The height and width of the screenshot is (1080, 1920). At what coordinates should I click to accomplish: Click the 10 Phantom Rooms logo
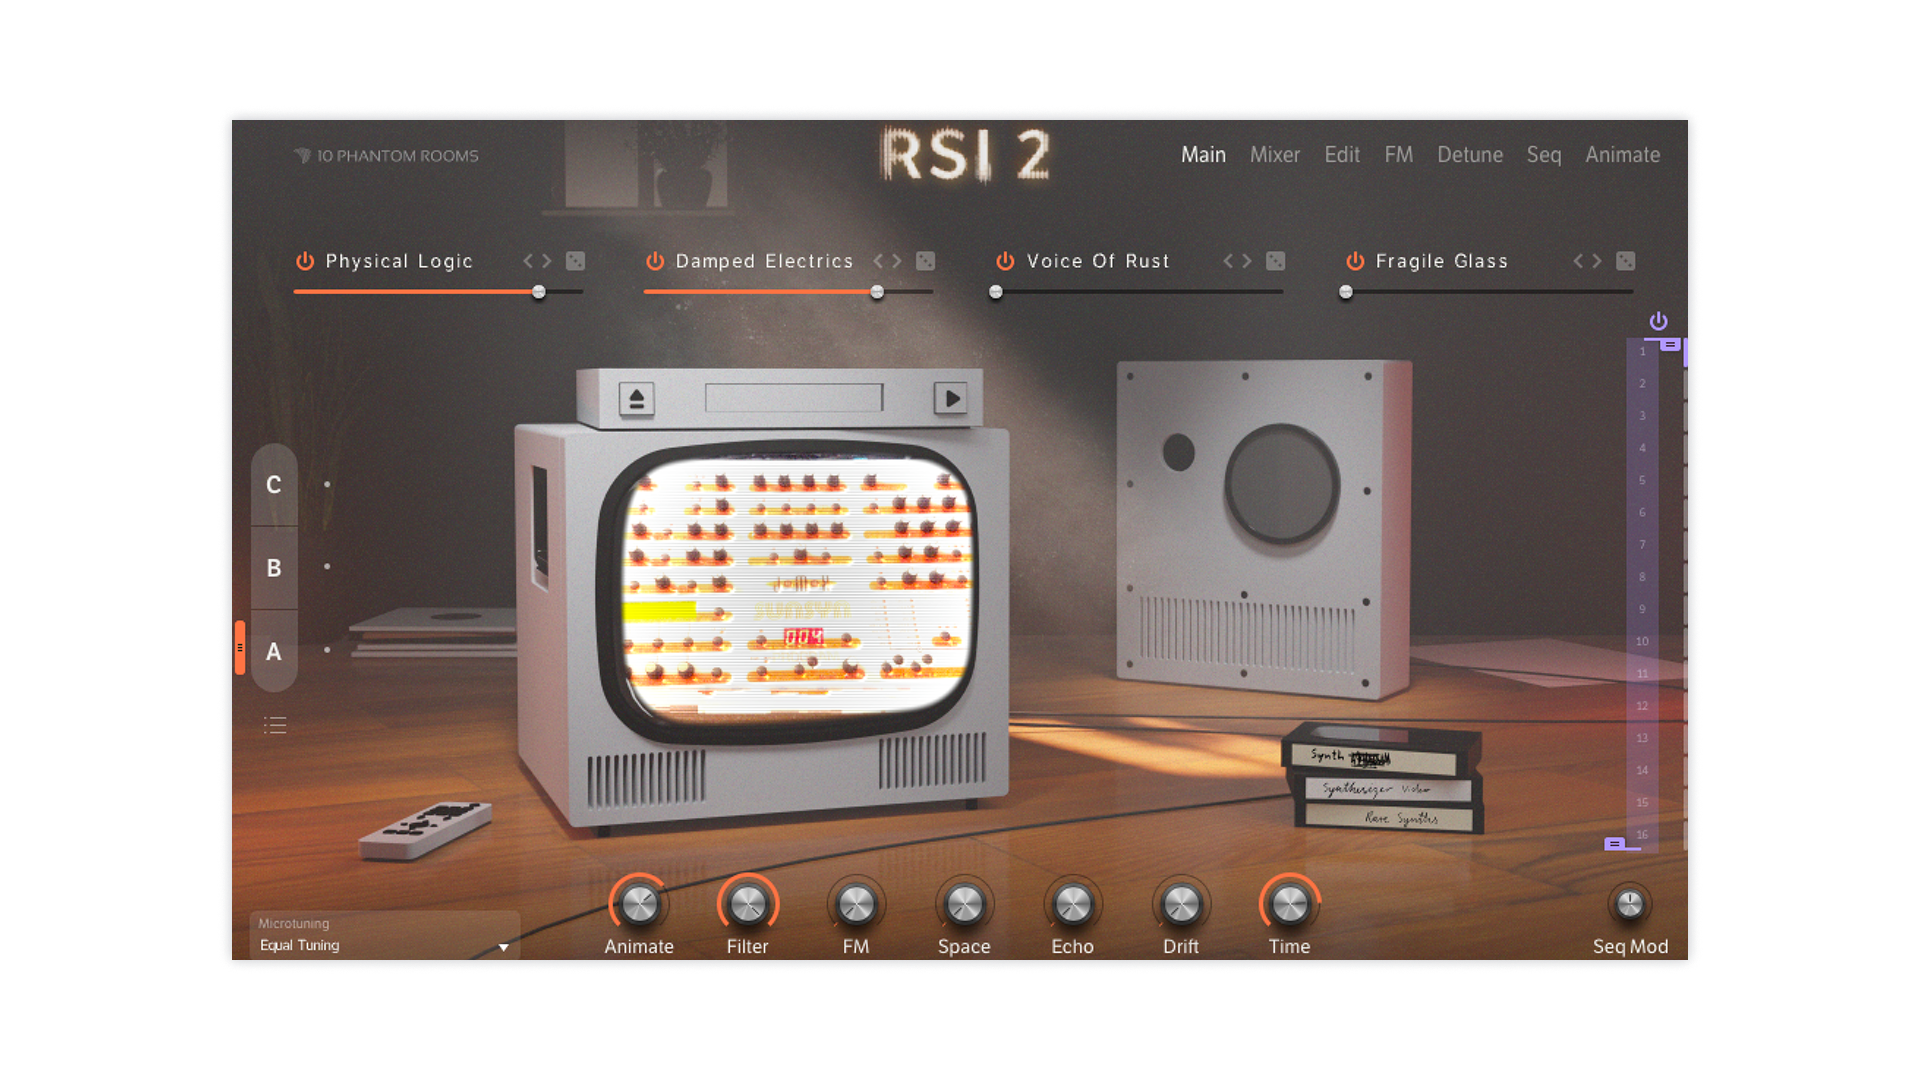(x=390, y=155)
